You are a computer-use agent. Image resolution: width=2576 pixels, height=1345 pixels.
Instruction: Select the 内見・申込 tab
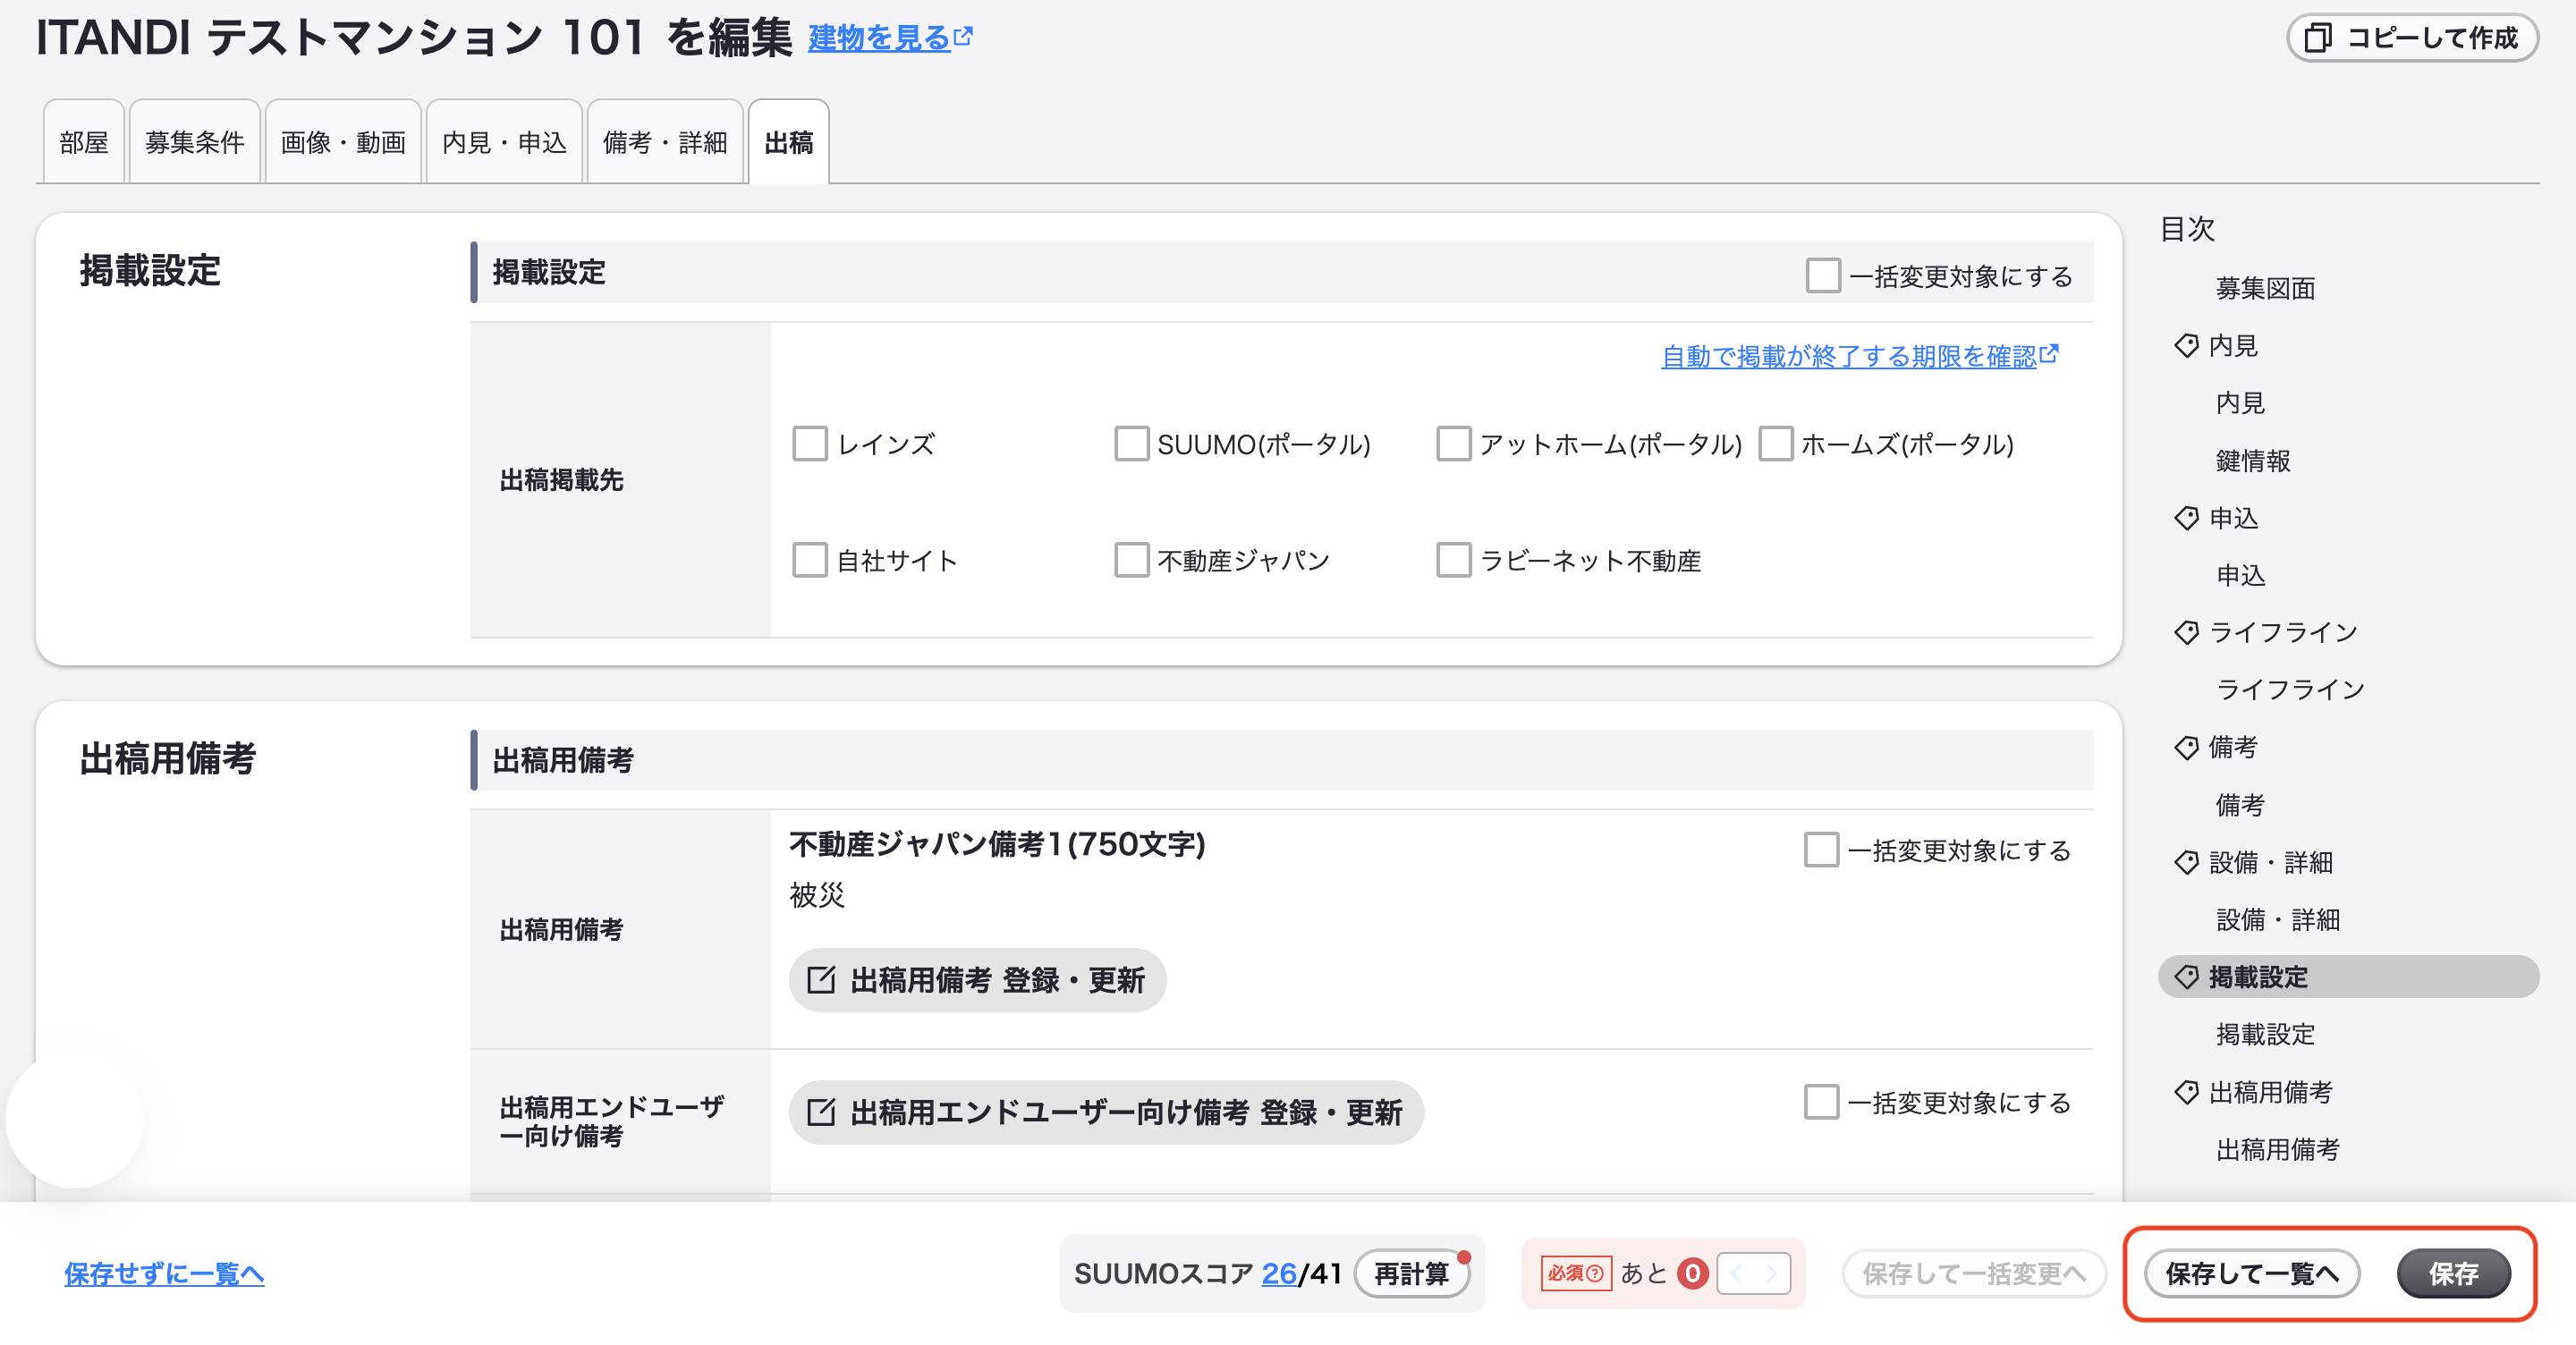pyautogui.click(x=504, y=142)
